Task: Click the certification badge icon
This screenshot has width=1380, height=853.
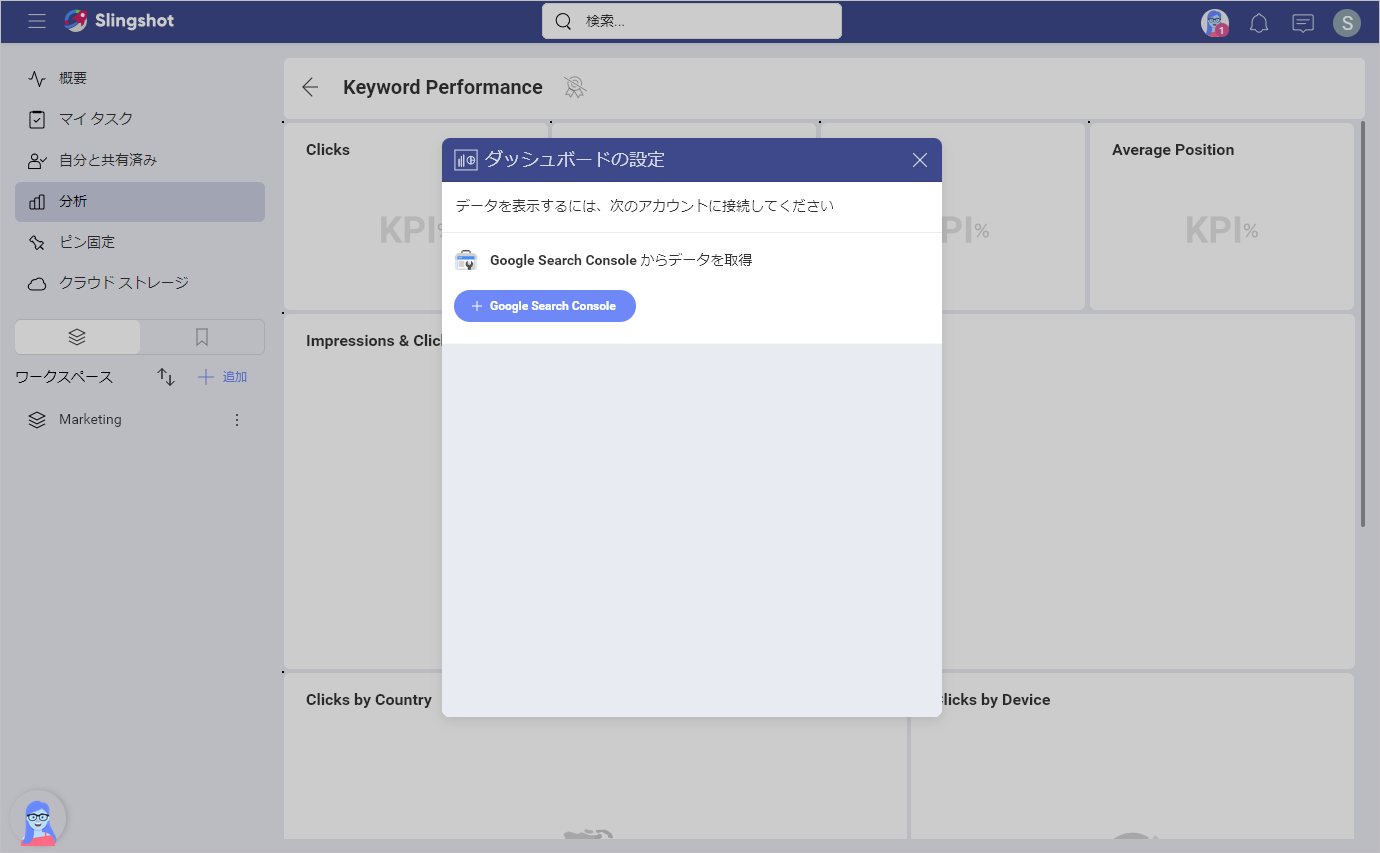Action: [x=574, y=87]
